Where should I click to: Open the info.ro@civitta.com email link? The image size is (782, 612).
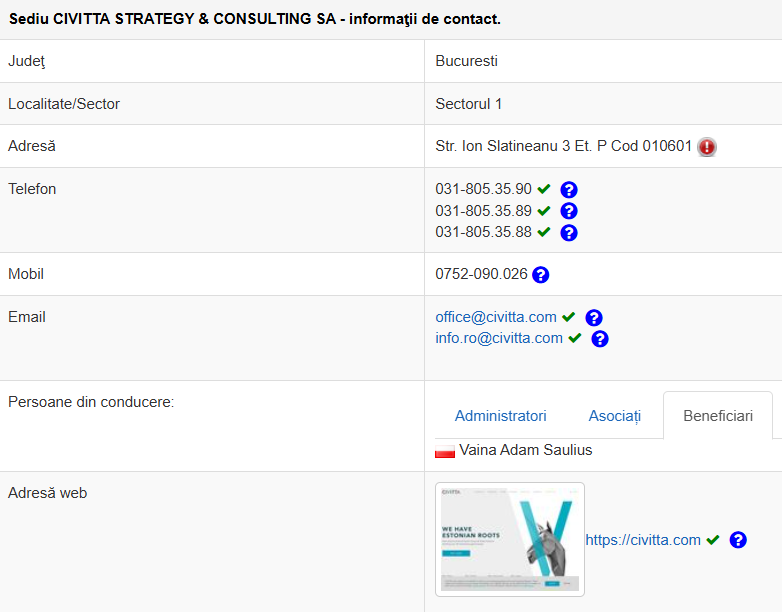(x=499, y=338)
